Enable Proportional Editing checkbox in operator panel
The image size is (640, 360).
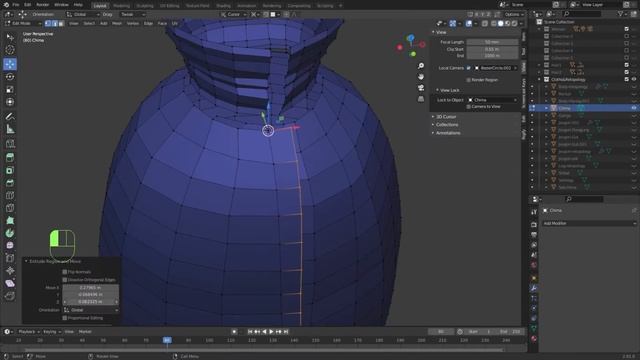64,318
